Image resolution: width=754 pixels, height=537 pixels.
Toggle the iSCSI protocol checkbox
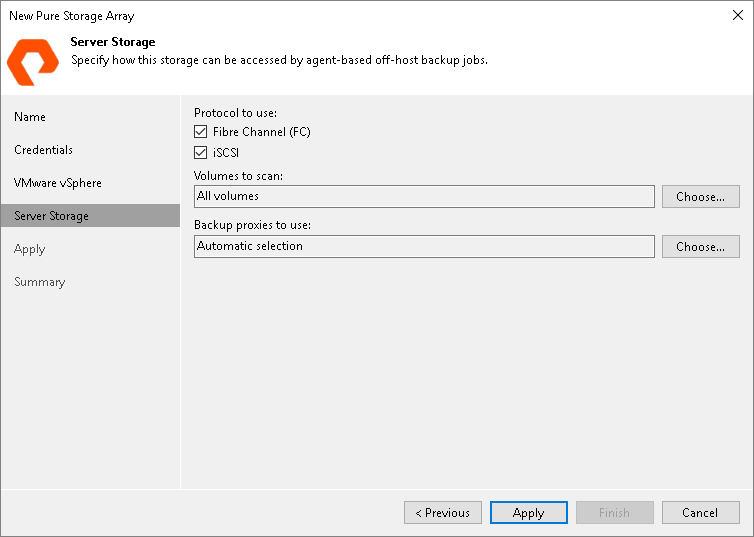(201, 152)
